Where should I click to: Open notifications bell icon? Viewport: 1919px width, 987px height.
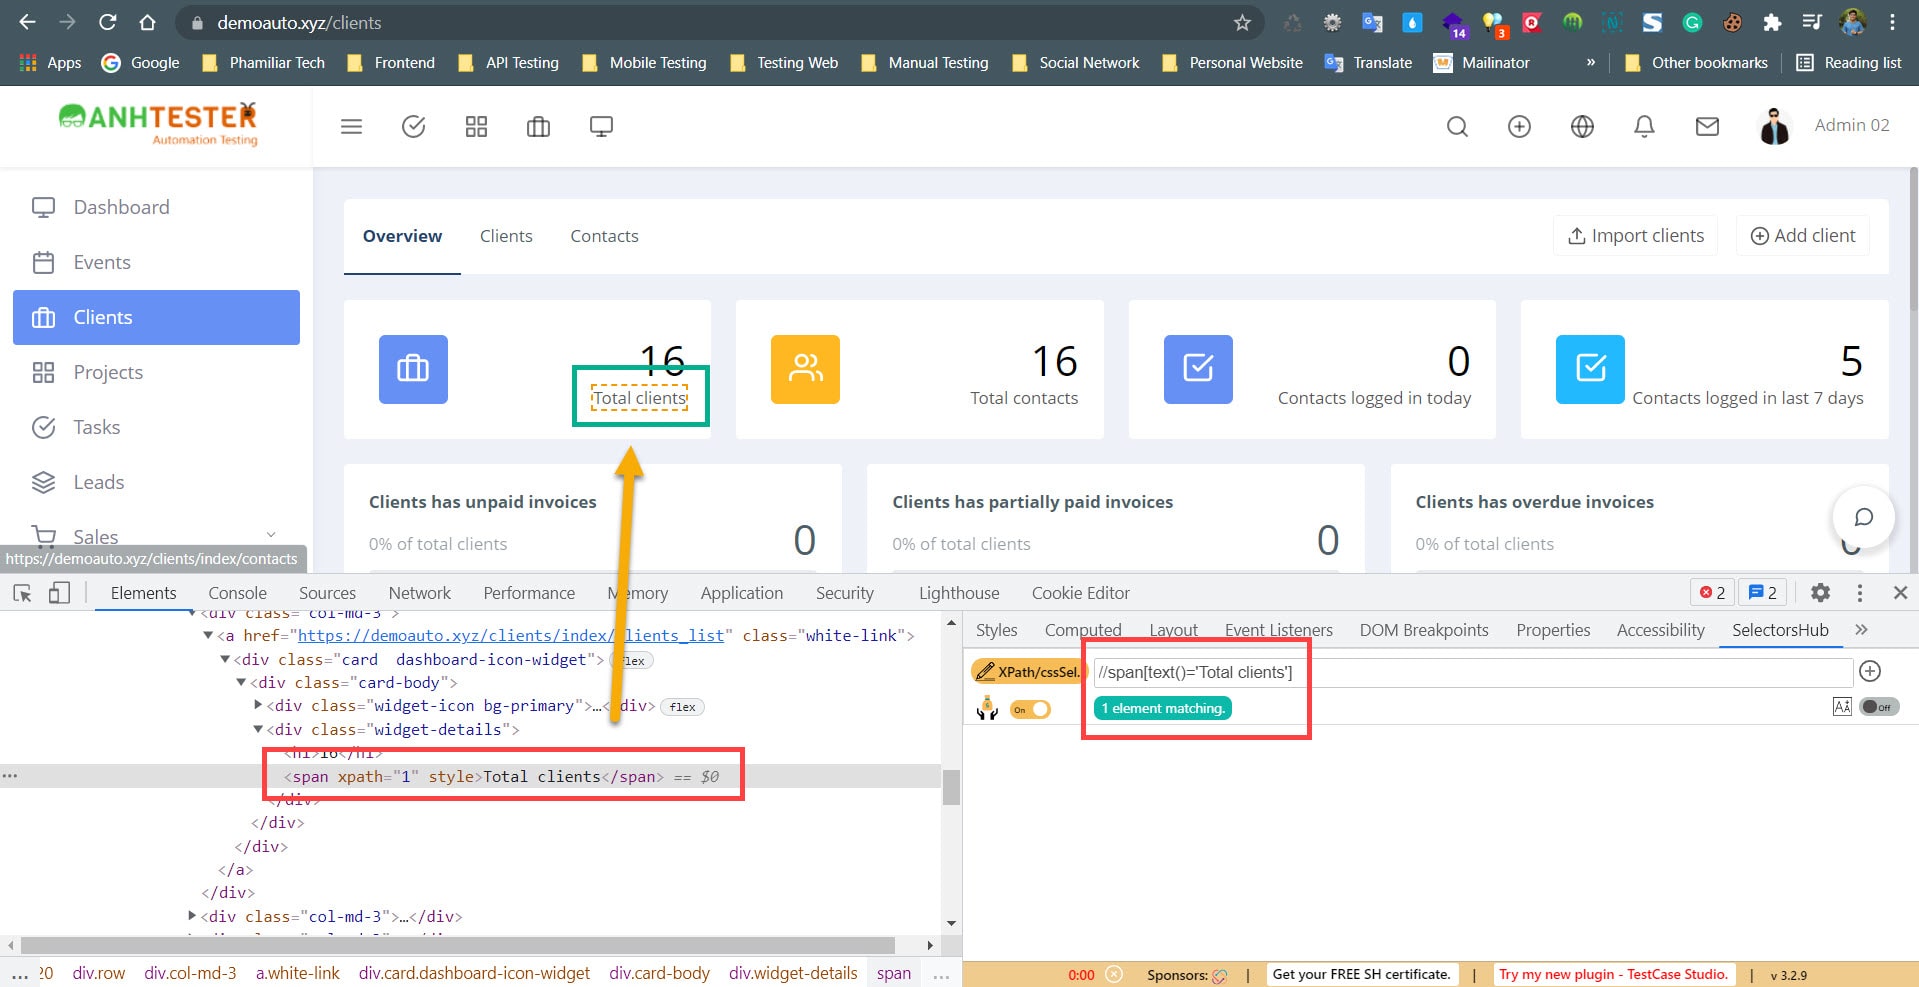1644,126
